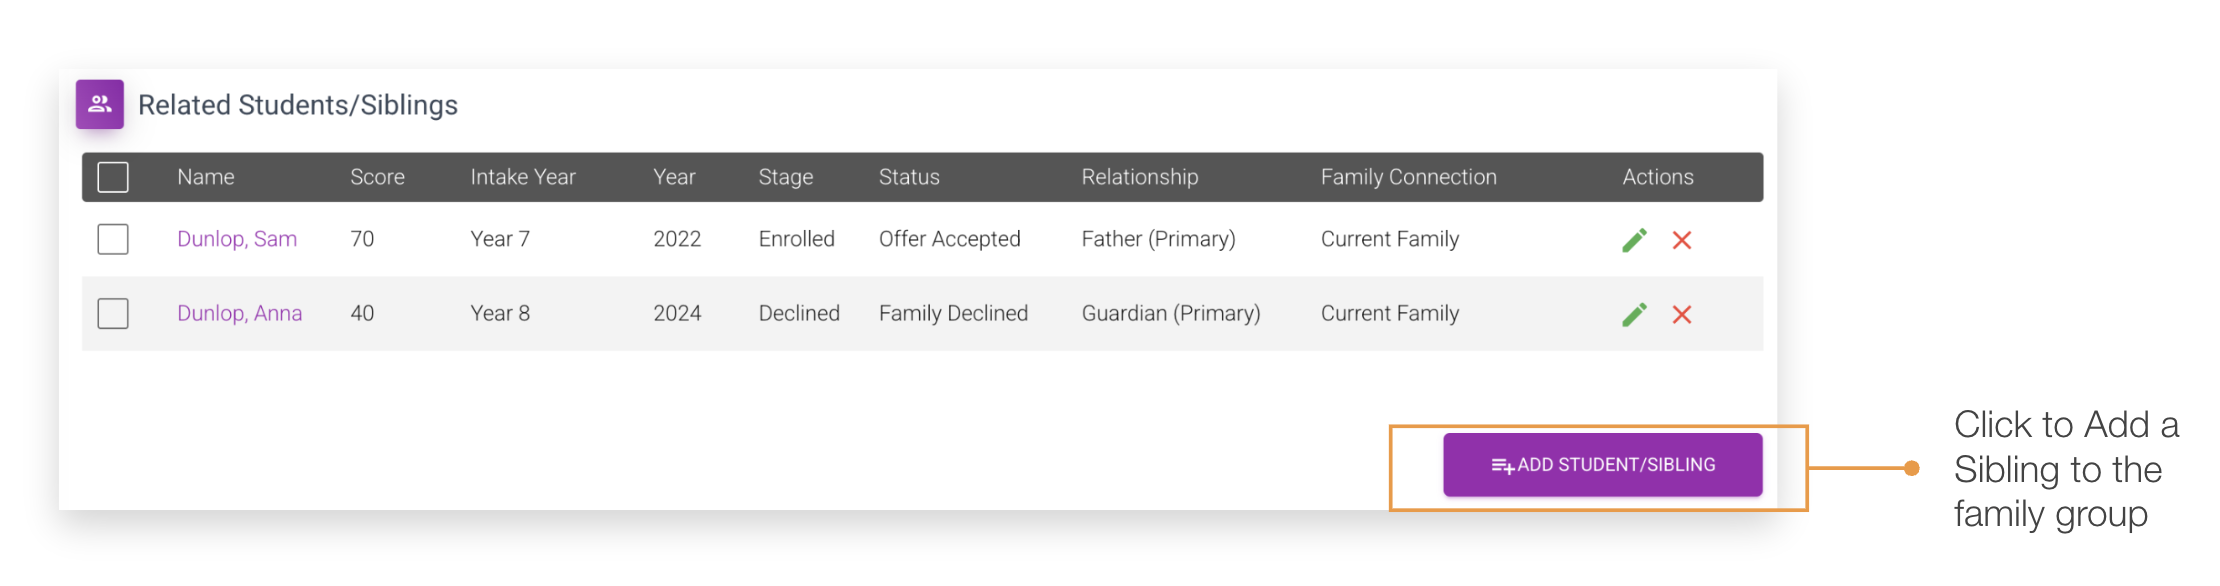2220x586 pixels.
Task: Check the checkbox next to Dunlop, Sam
Action: [112, 239]
